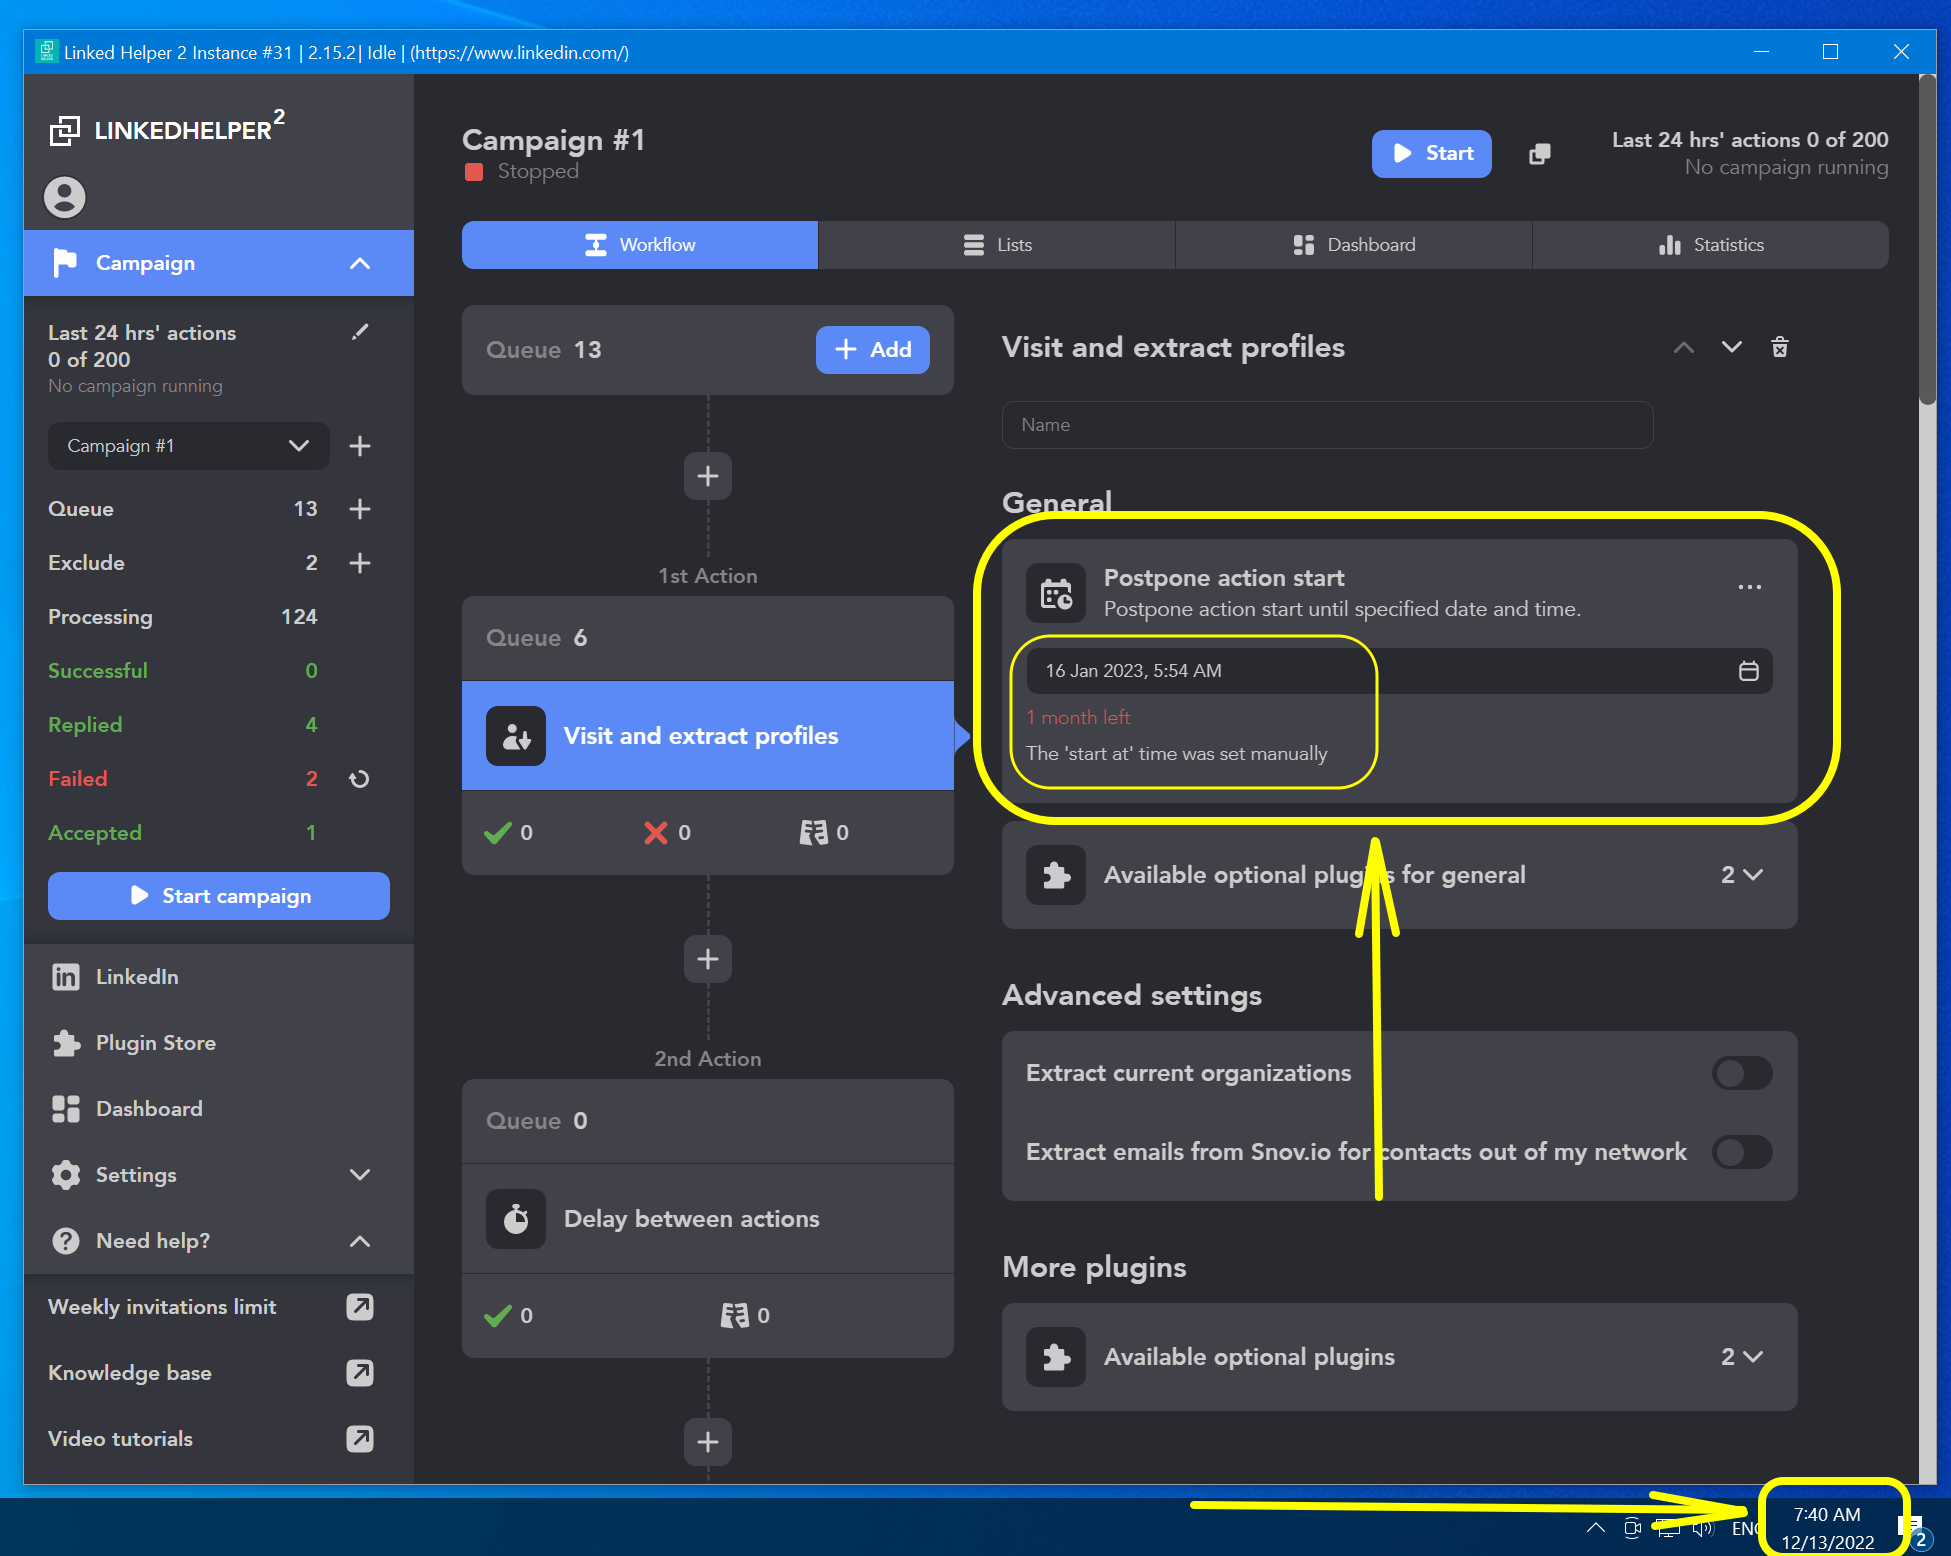Select the Delay between actions step

tap(708, 1219)
